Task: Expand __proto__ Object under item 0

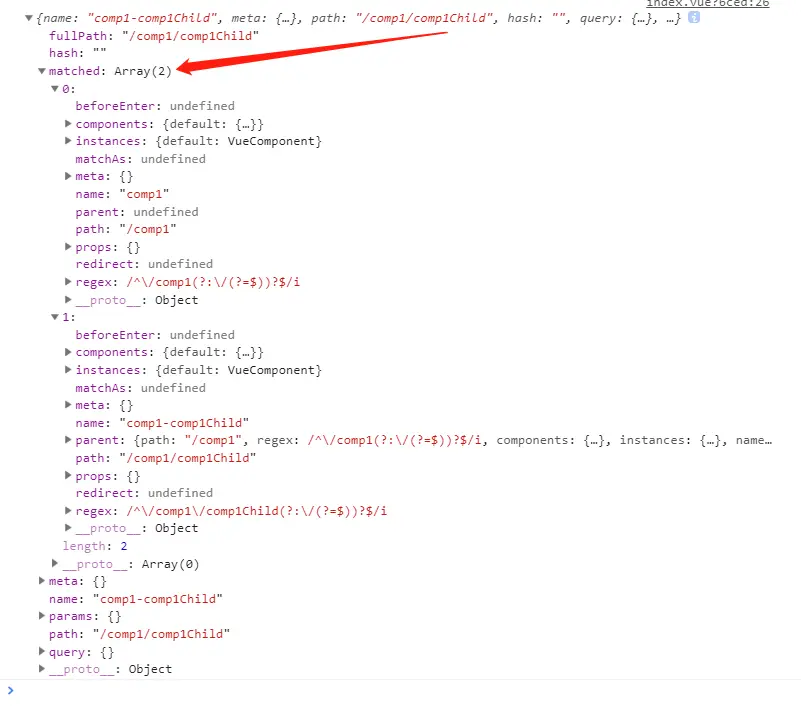Action: point(68,299)
